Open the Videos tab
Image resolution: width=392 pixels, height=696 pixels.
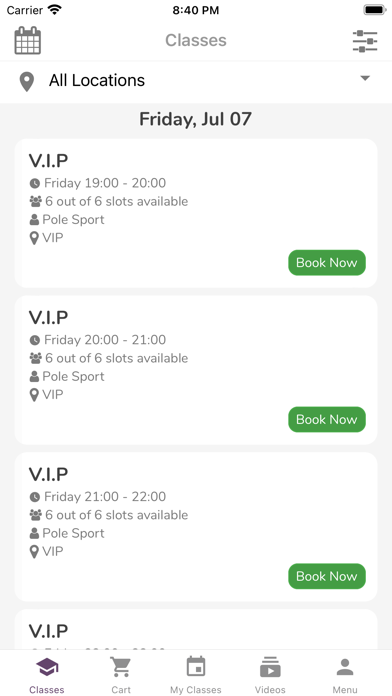[x=270, y=674]
